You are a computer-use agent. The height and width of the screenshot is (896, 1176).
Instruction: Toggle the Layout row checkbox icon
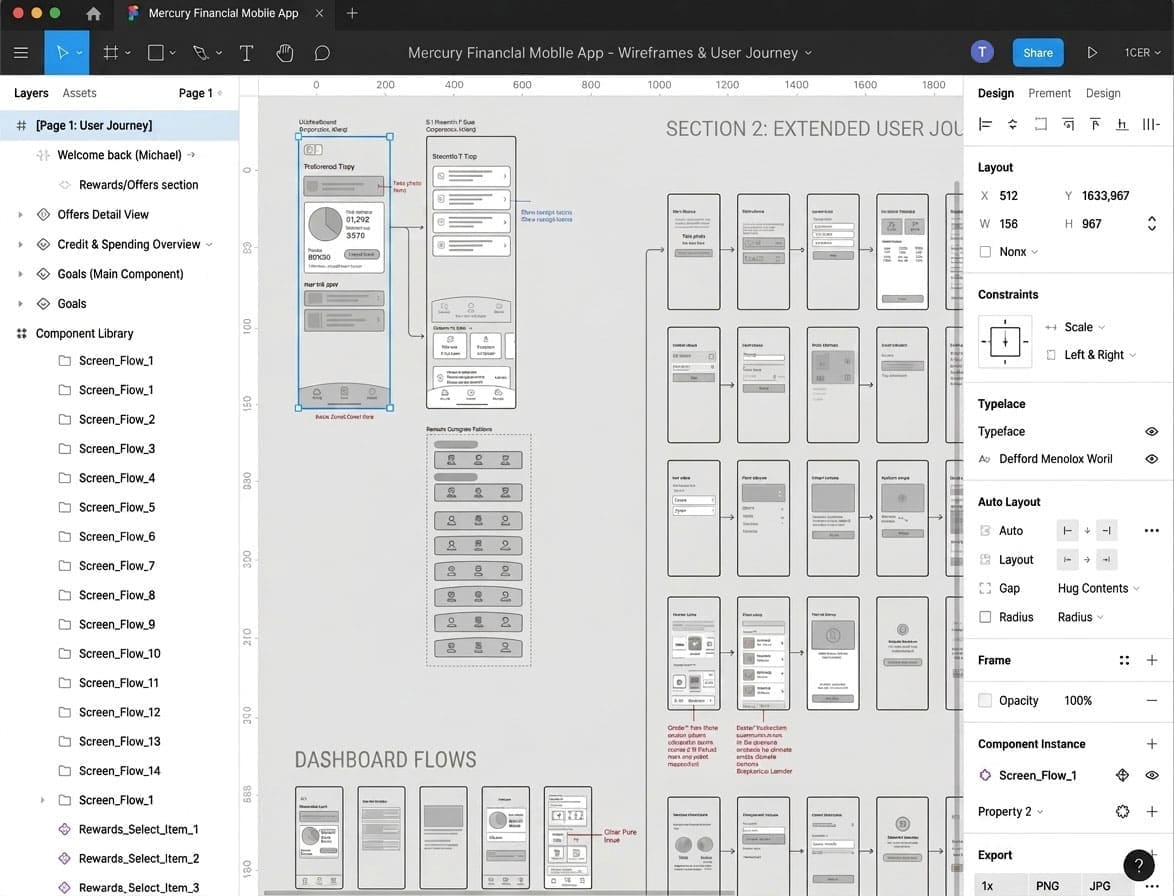[986, 559]
